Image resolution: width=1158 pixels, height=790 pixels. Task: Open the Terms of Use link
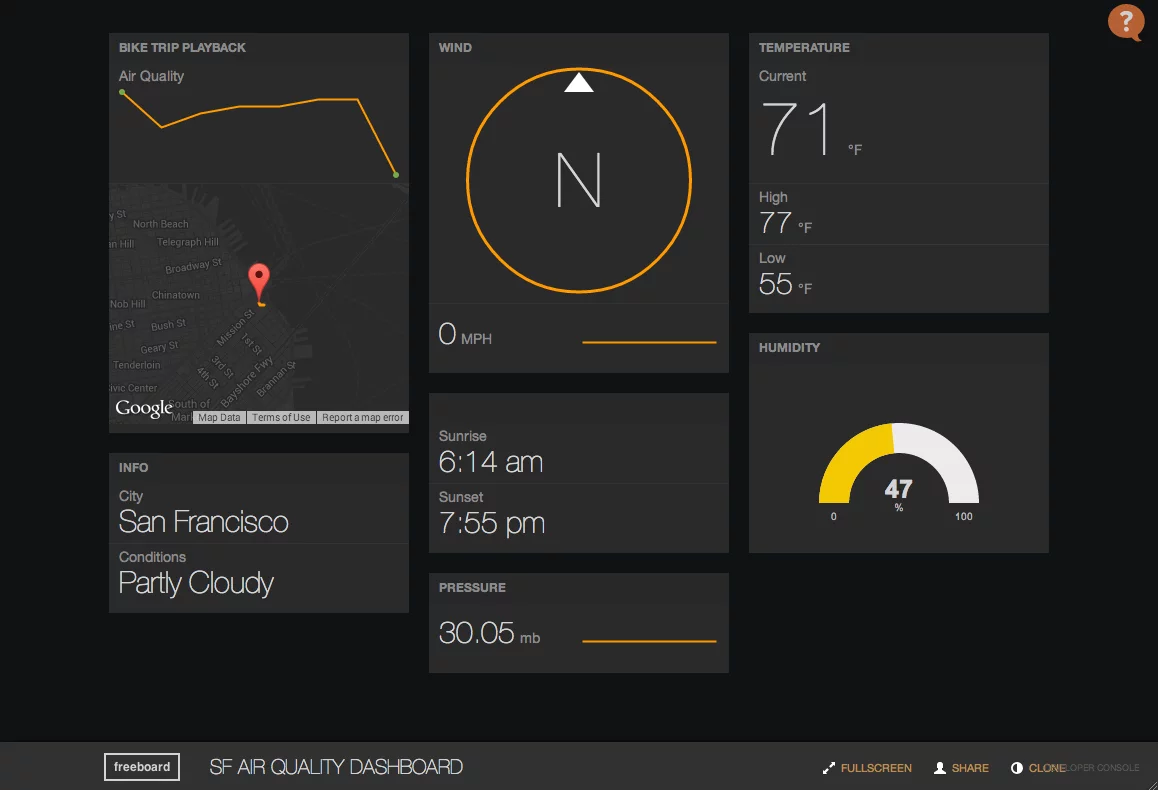pyautogui.click(x=281, y=418)
